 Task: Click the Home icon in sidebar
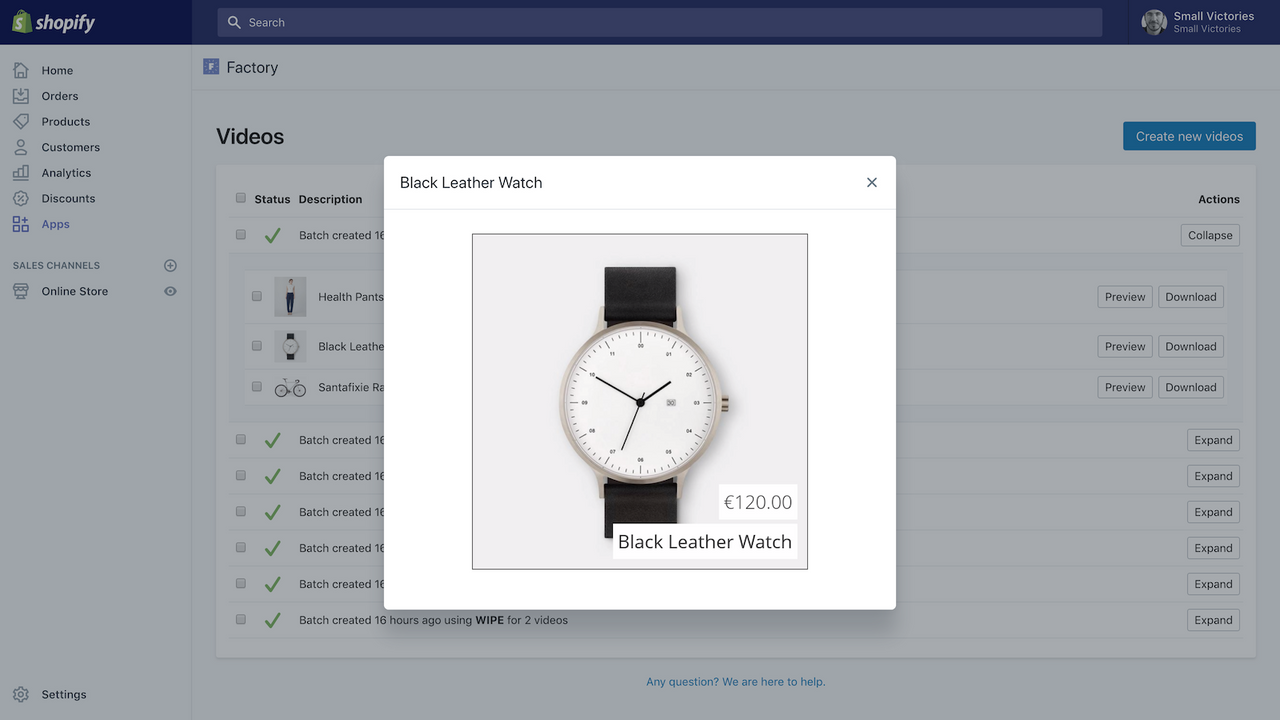(21, 70)
